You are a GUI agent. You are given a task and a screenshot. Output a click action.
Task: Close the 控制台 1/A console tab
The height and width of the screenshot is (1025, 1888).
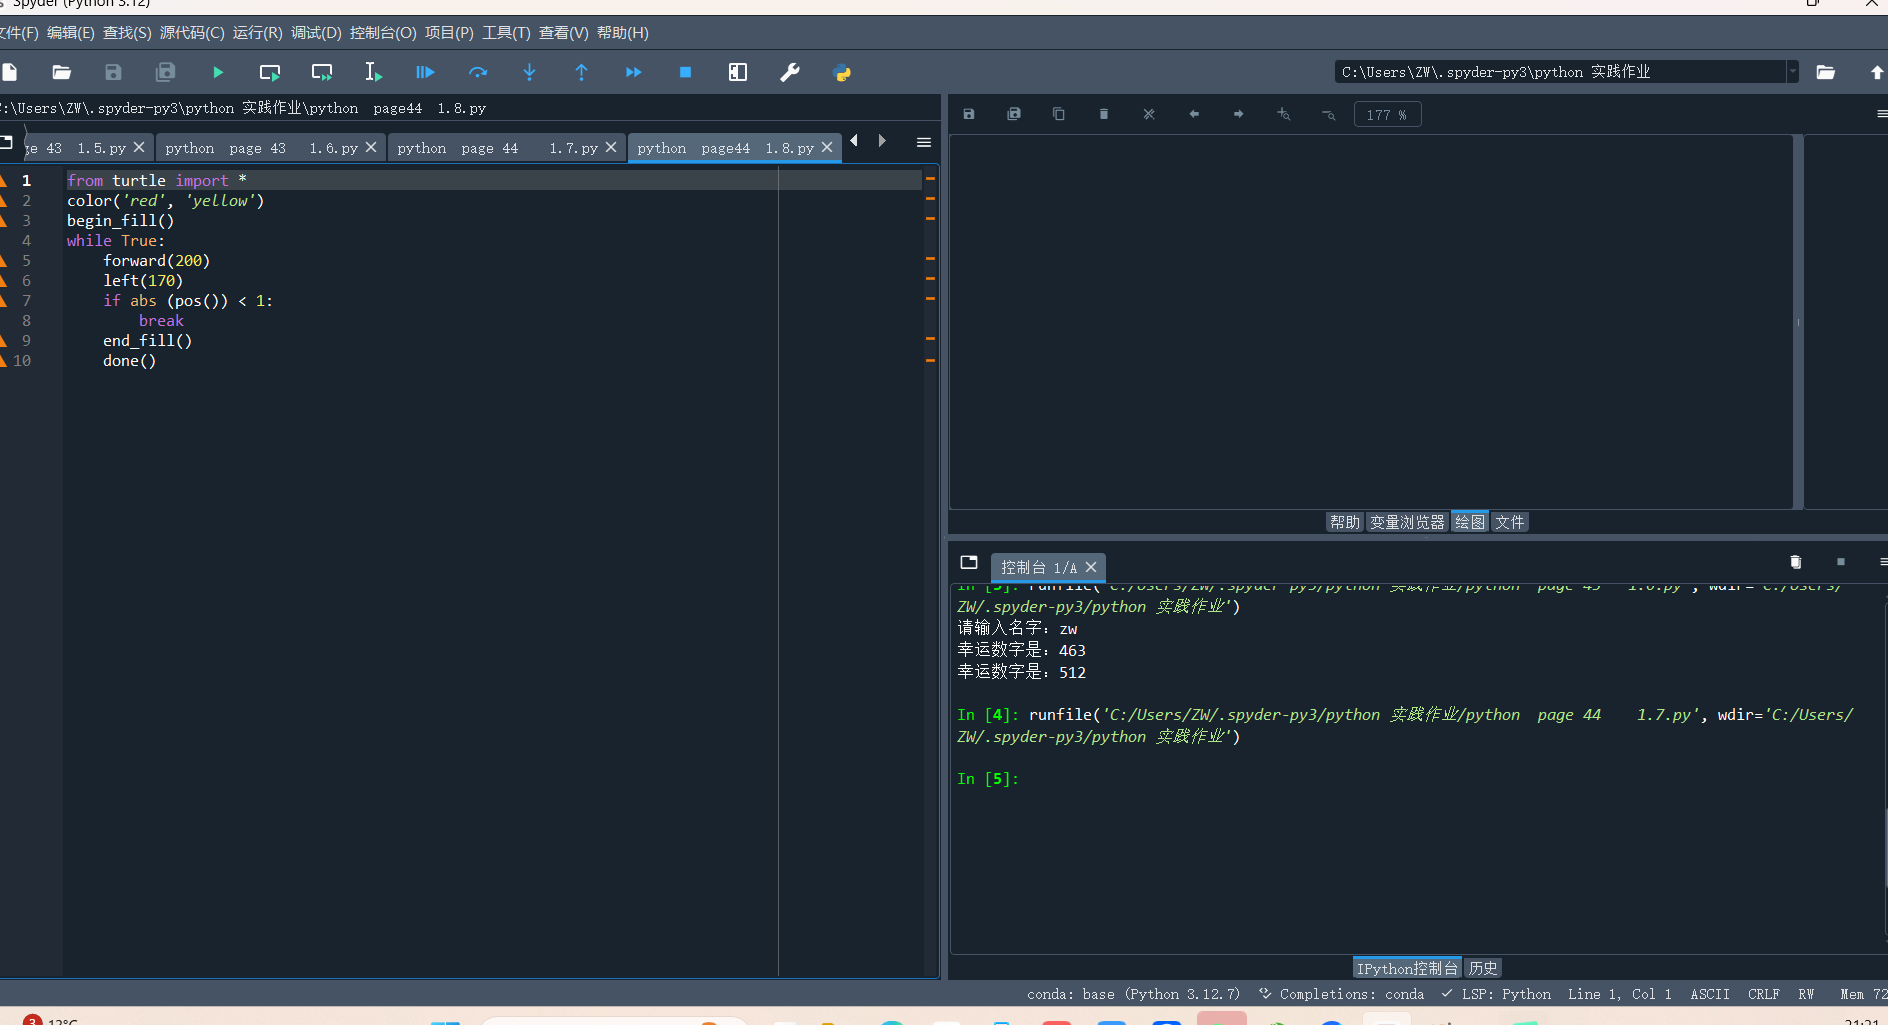click(1091, 567)
